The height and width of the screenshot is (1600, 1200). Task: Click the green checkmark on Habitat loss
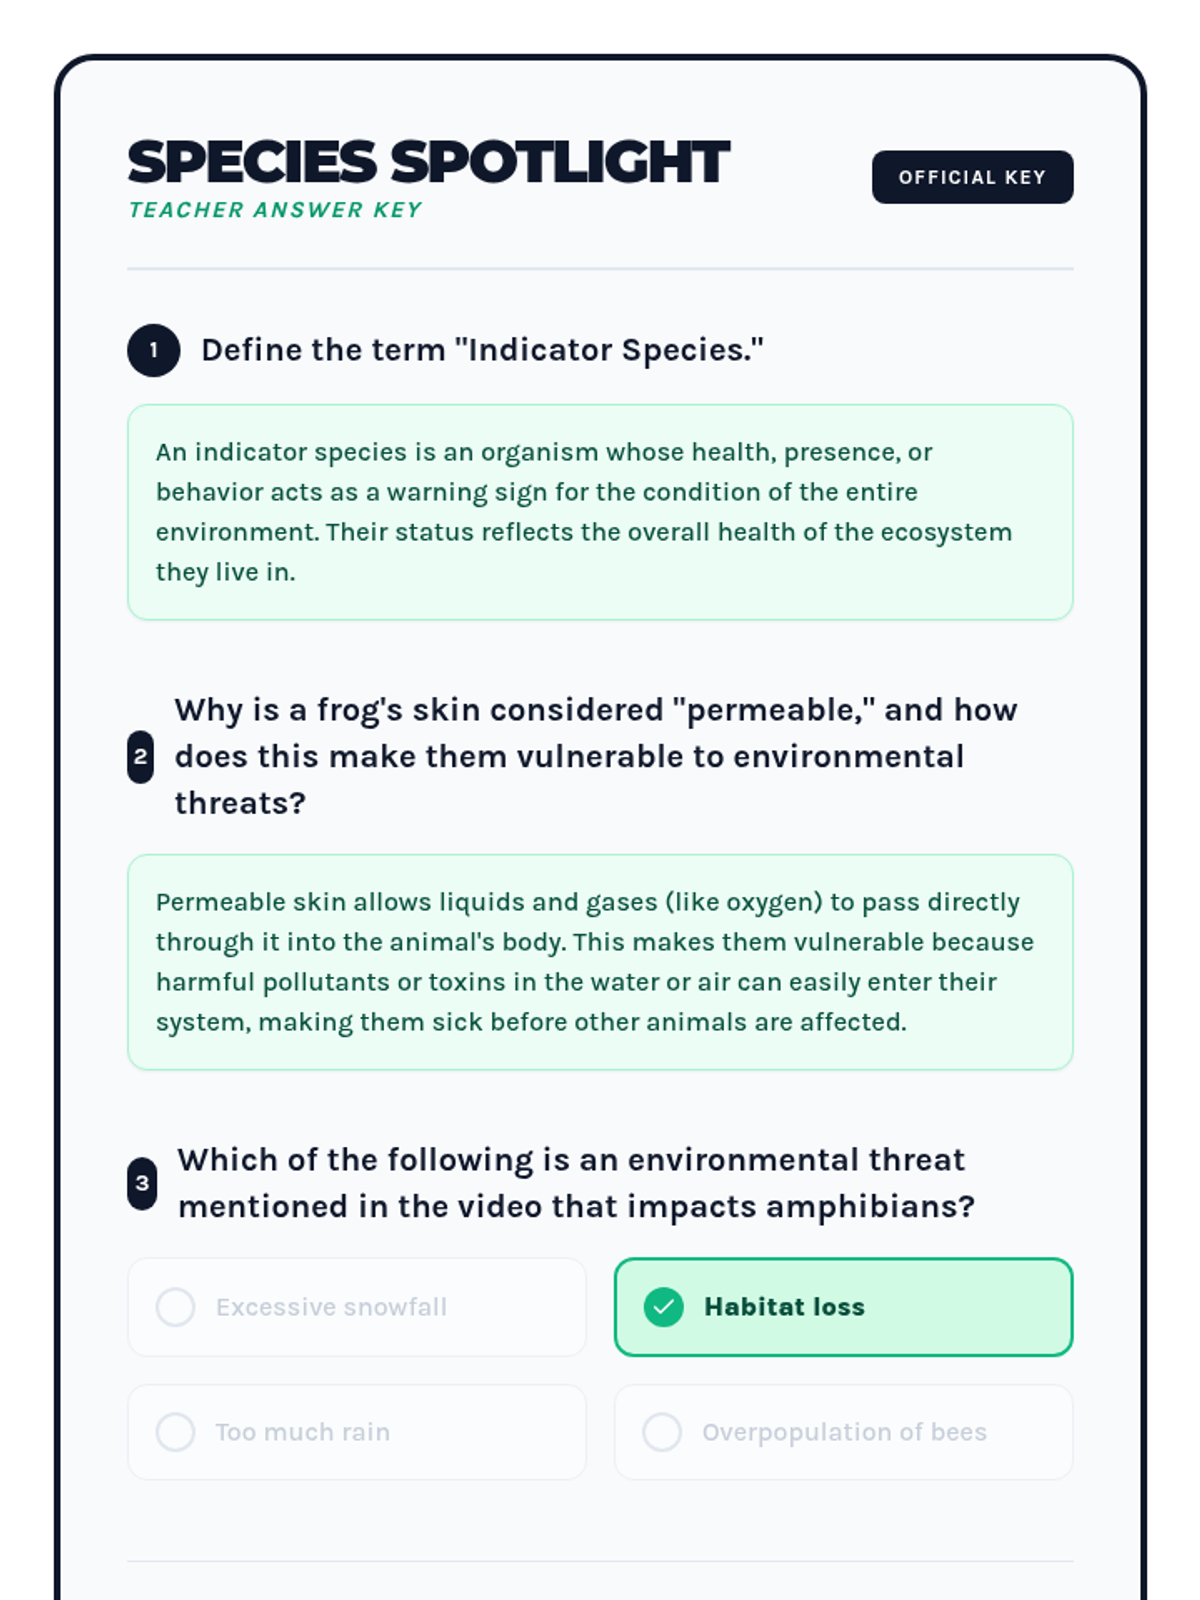[663, 1307]
